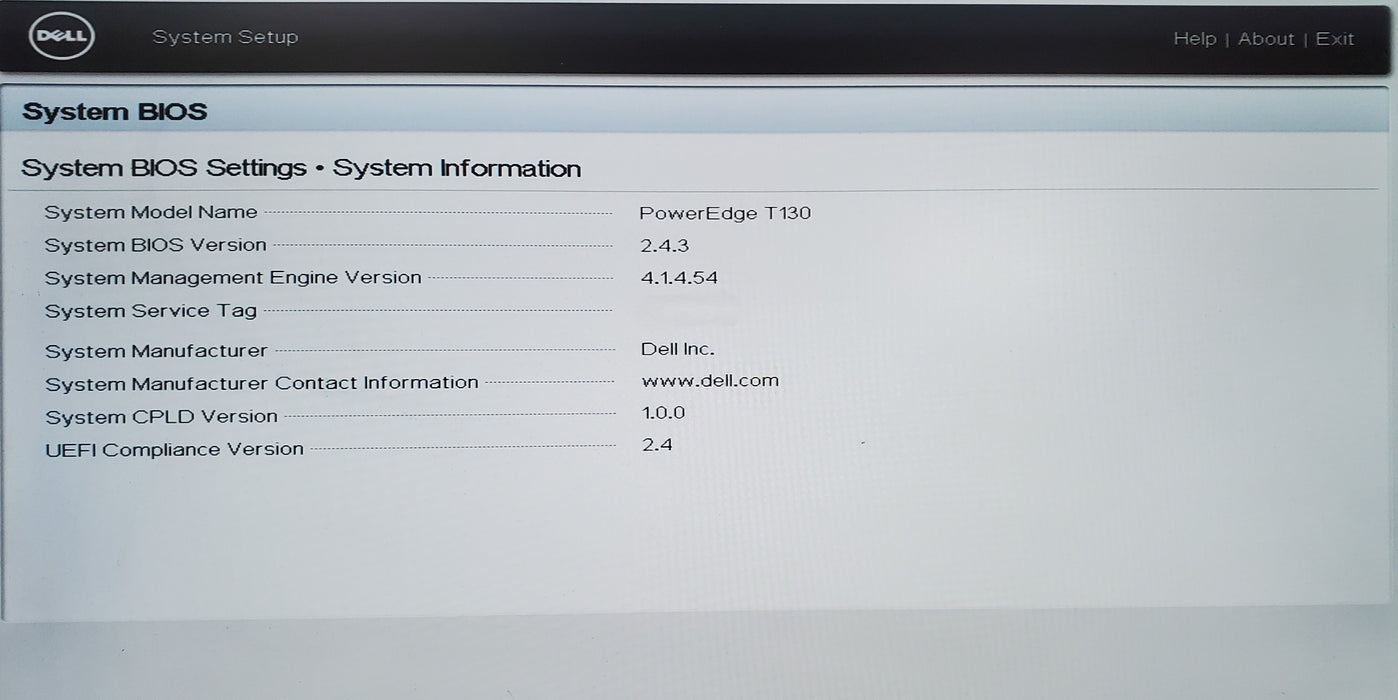
Task: Click the Dell logo icon
Action: coord(62,37)
